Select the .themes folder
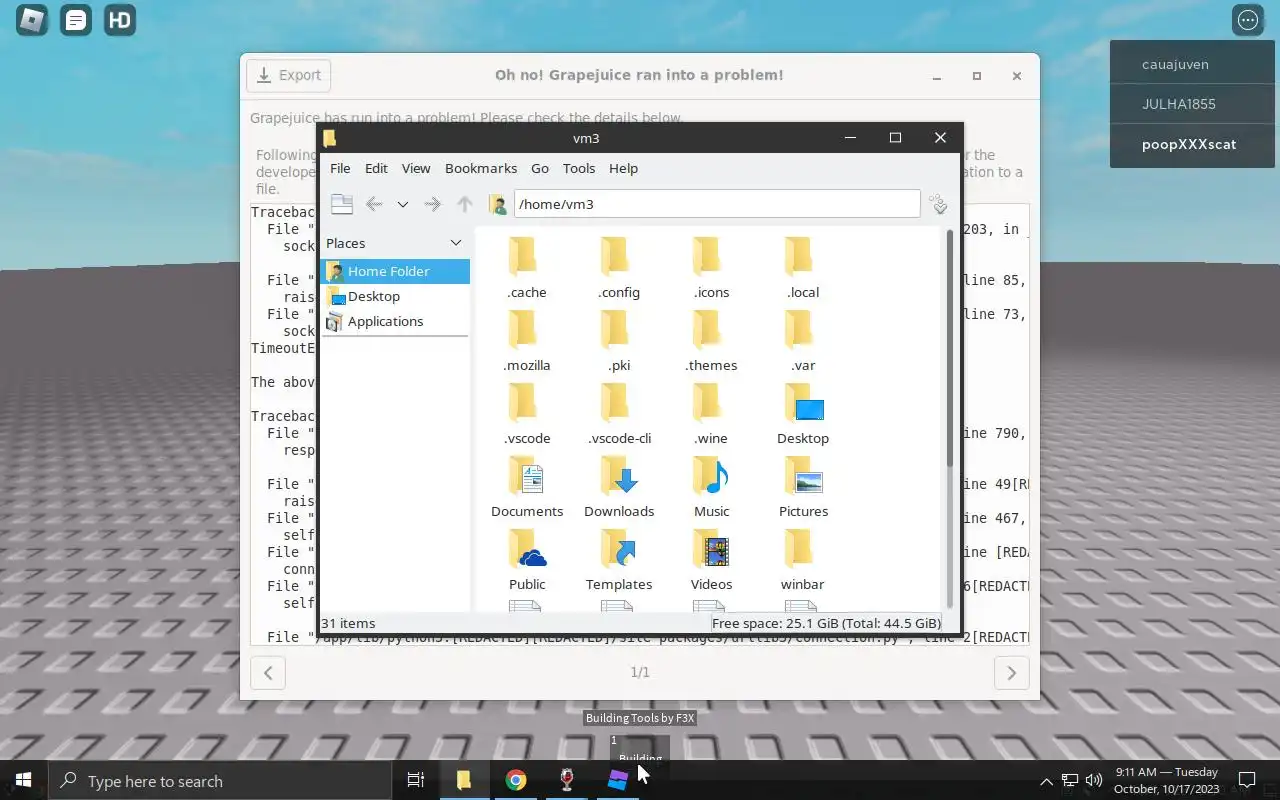This screenshot has height=800, width=1280. [711, 341]
